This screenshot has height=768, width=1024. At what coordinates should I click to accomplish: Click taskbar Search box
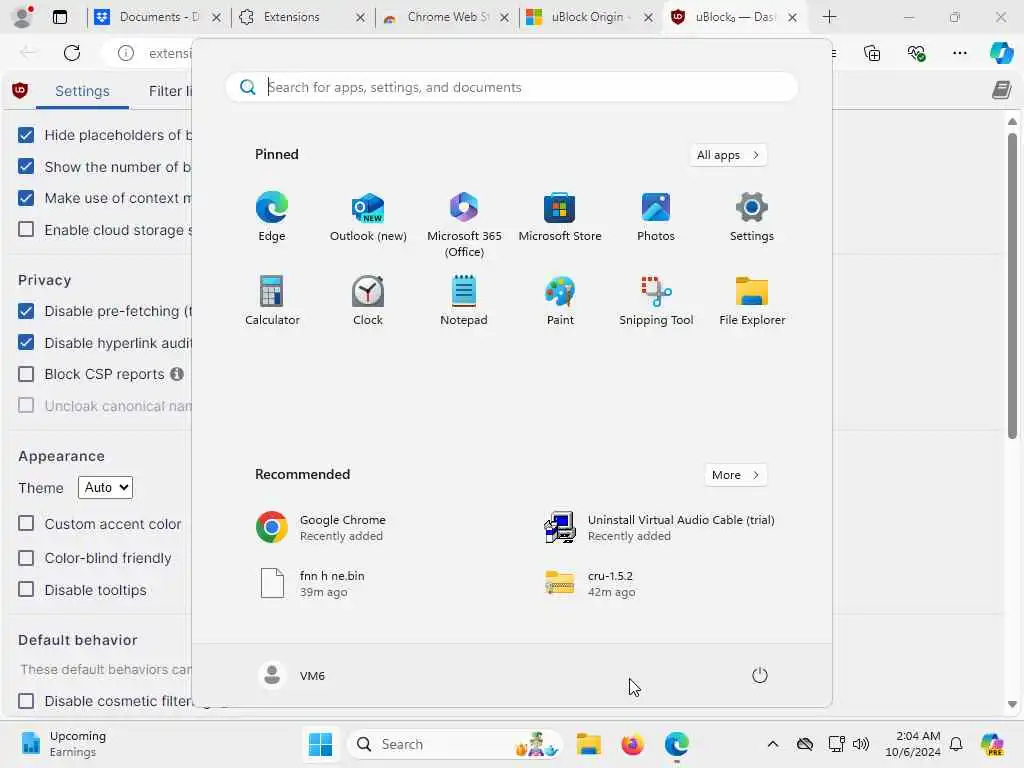pyautogui.click(x=455, y=744)
